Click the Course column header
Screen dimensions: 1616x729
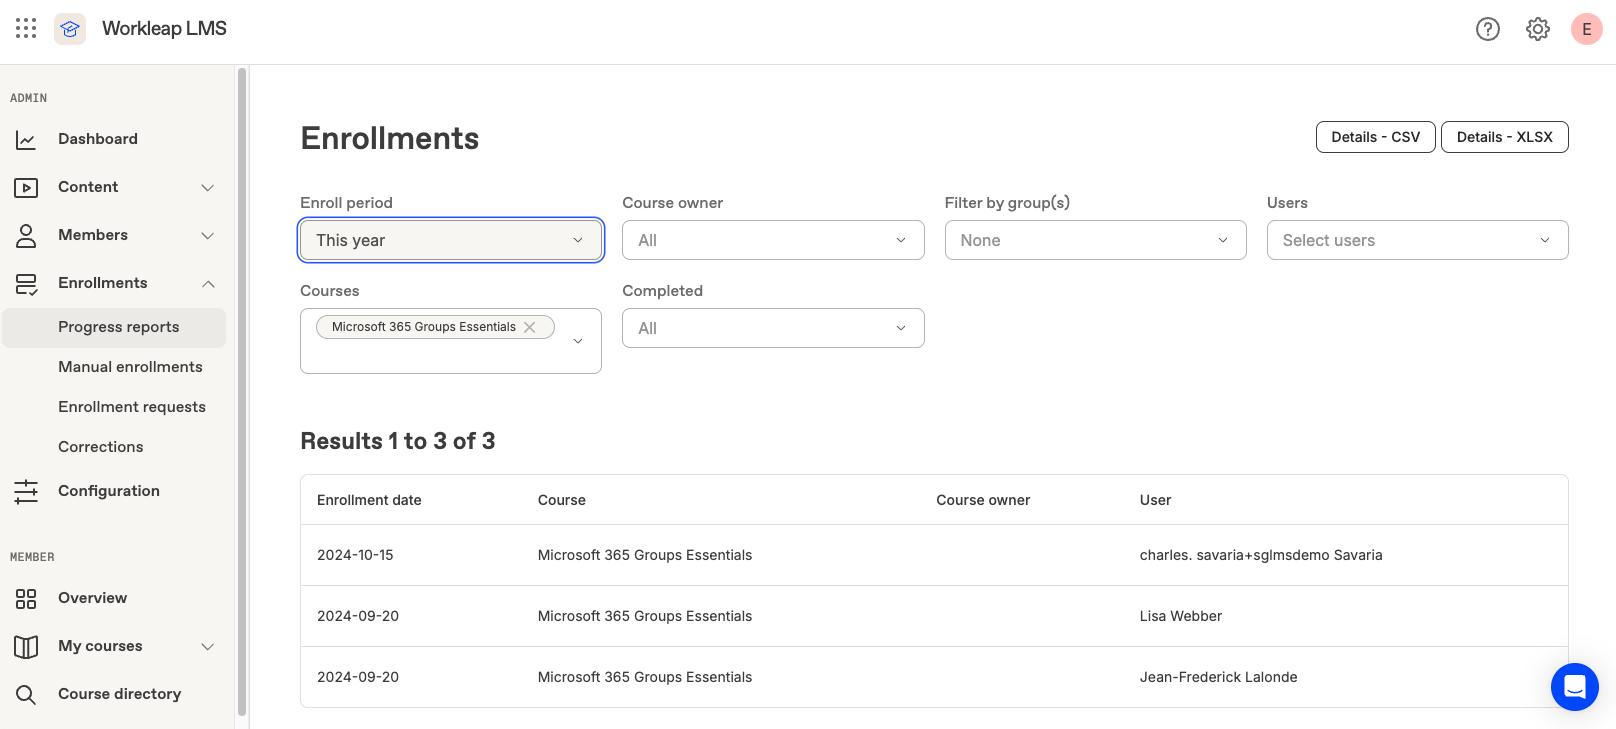point(561,500)
